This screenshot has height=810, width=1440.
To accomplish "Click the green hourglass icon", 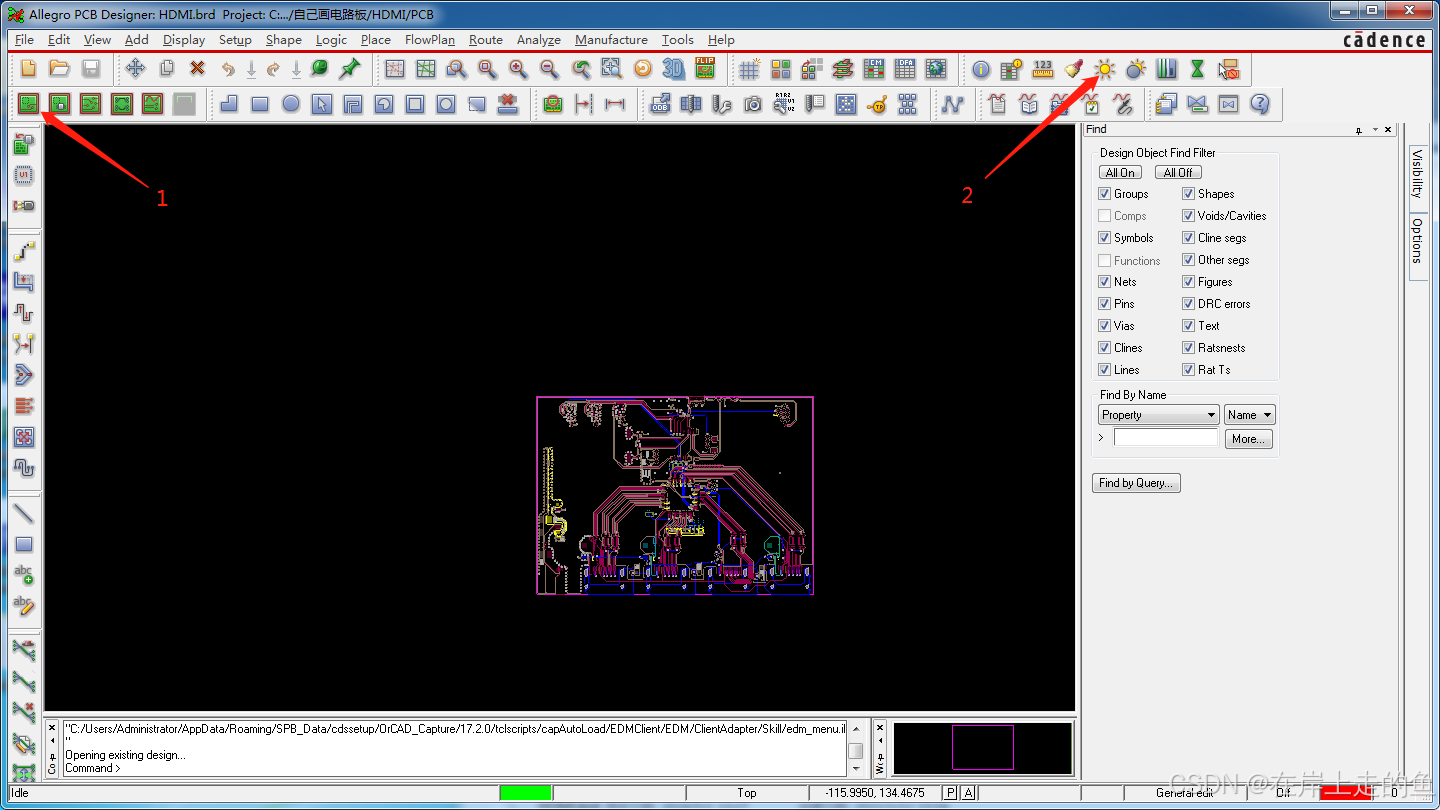I will tap(1197, 69).
